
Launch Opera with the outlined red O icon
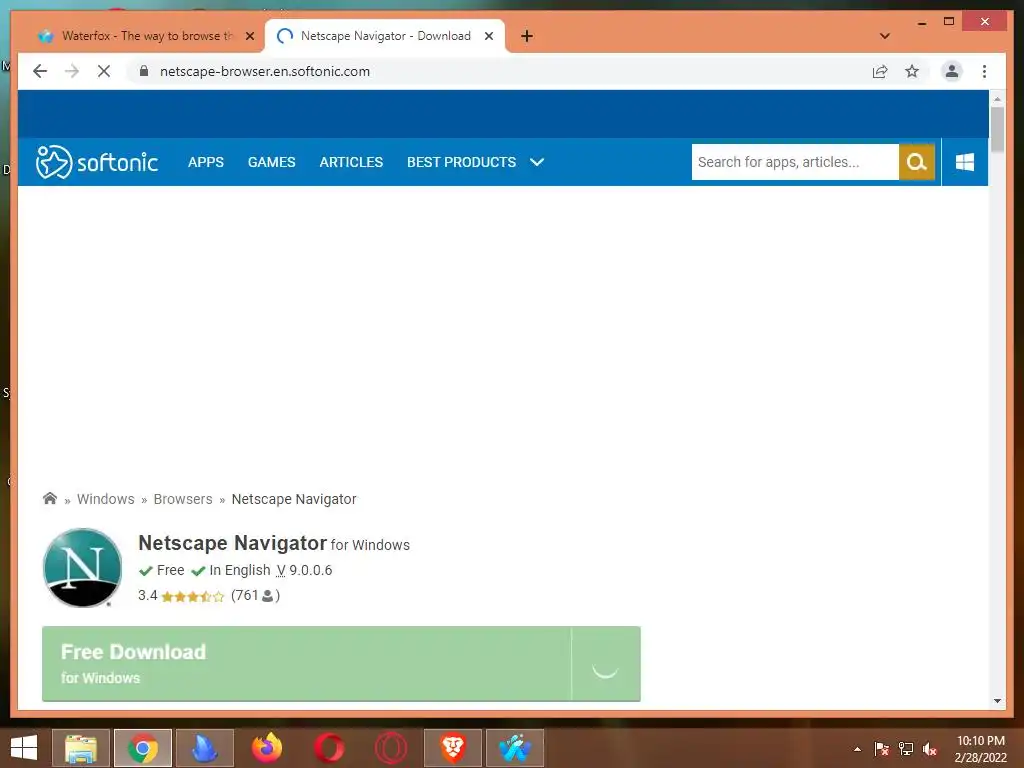391,748
